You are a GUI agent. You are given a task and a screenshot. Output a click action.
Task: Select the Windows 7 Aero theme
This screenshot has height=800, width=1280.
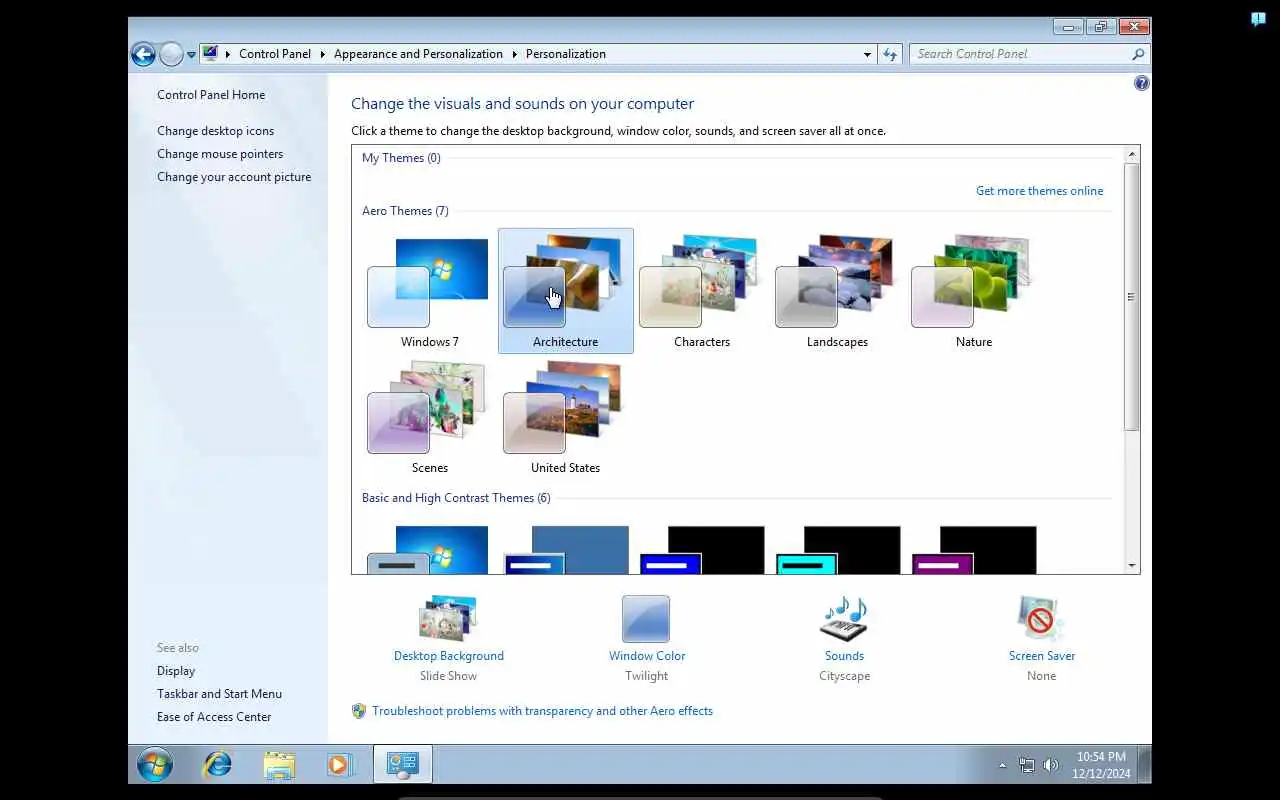(x=429, y=291)
